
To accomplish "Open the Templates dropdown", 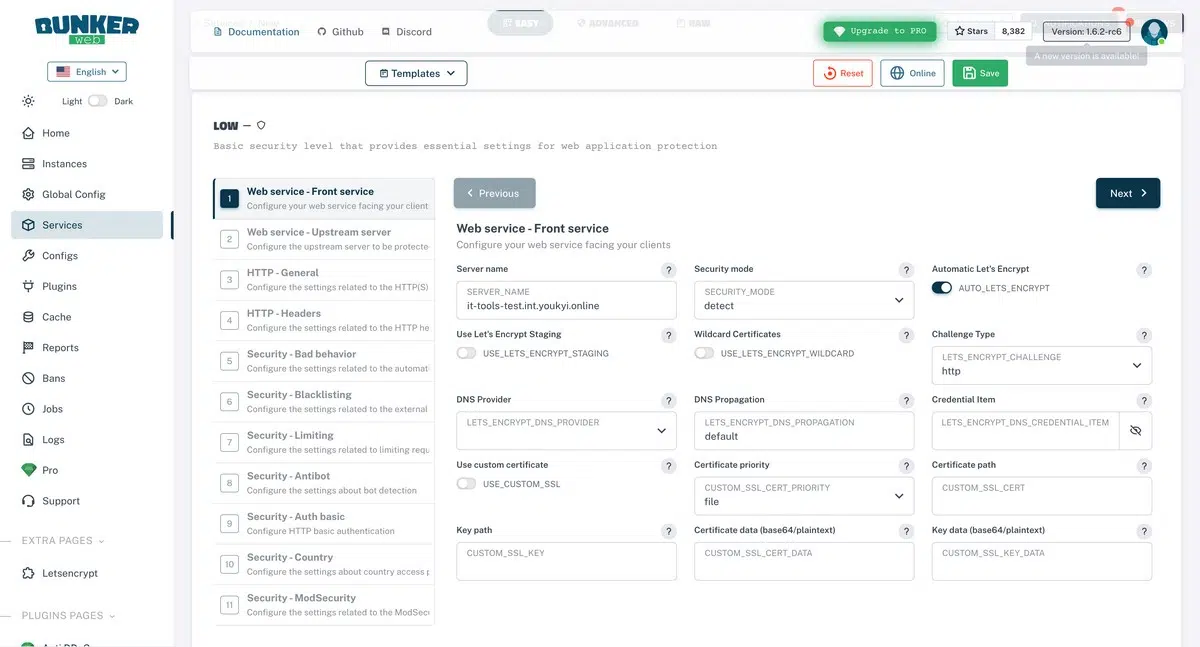I will click(416, 73).
